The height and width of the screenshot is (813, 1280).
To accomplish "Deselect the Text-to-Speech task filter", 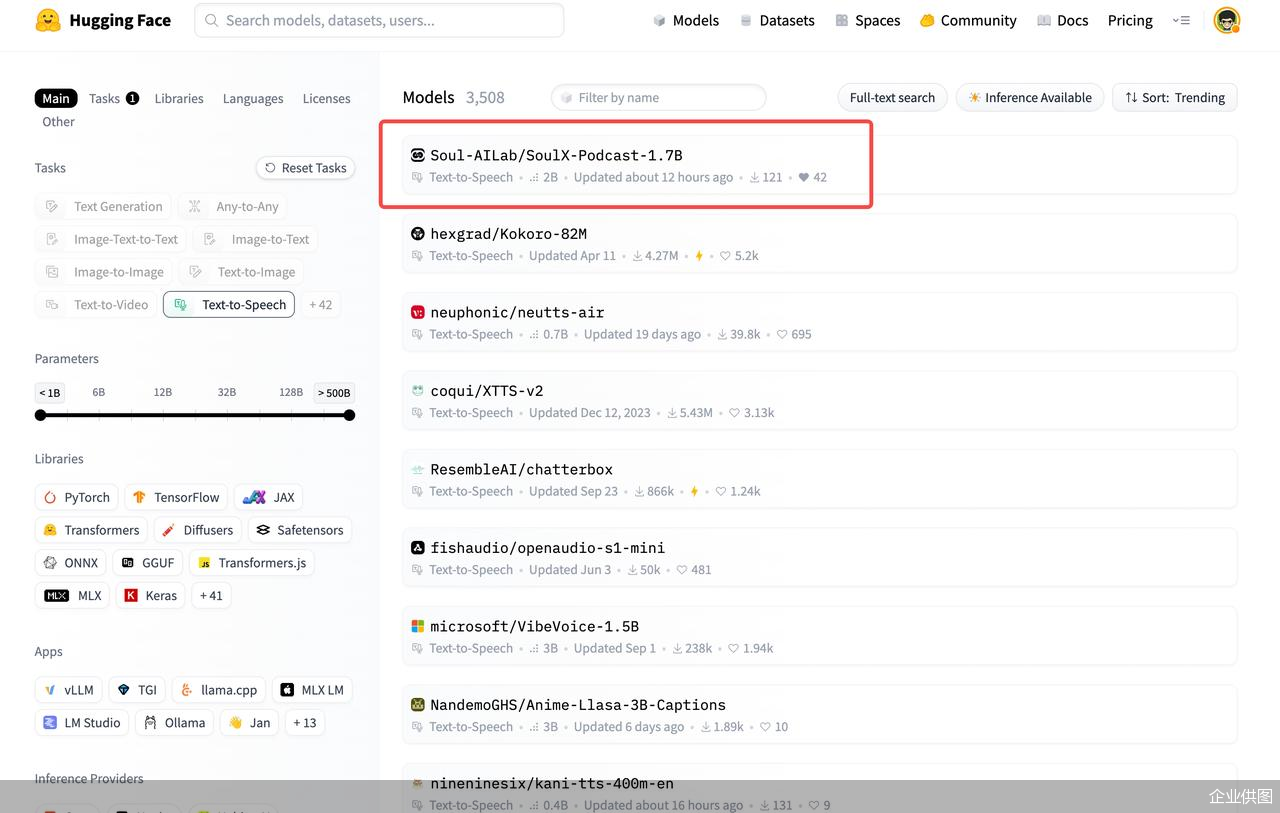I will pyautogui.click(x=229, y=305).
